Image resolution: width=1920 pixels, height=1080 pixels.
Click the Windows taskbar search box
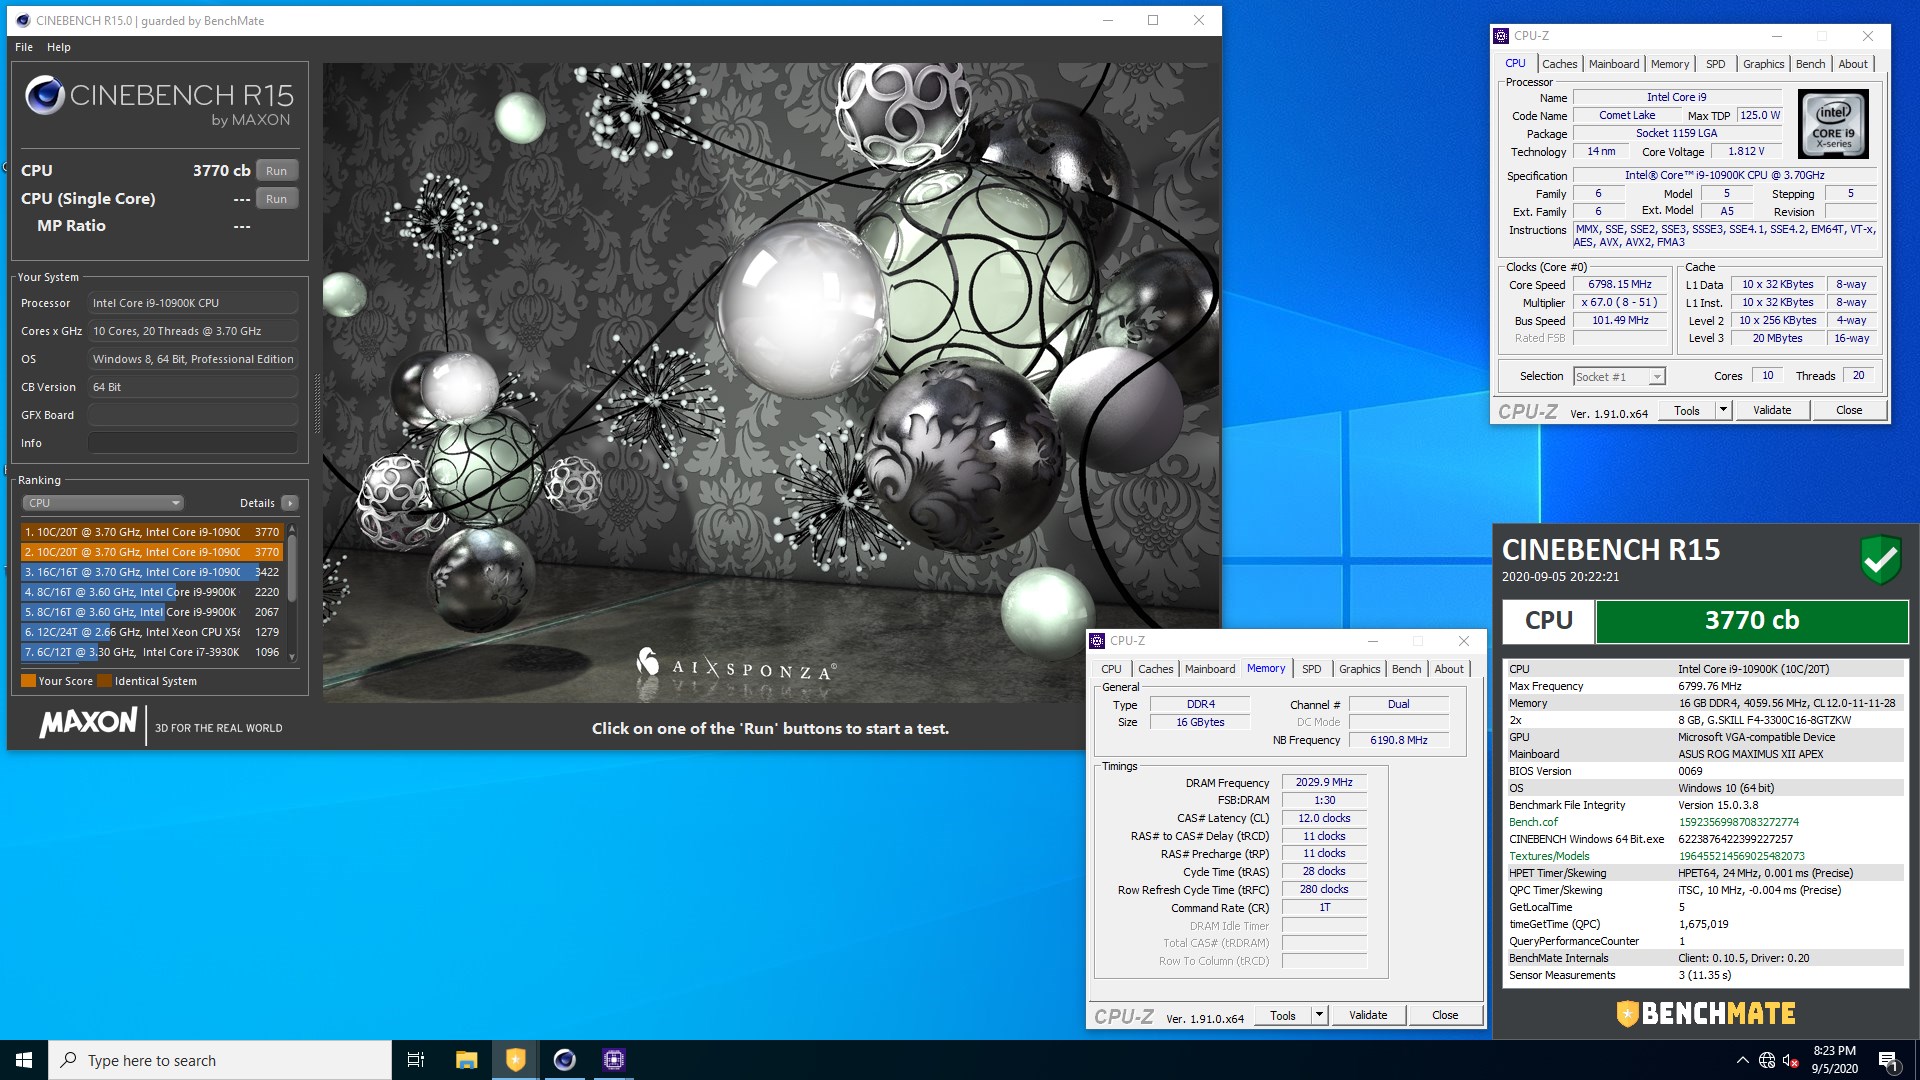coord(220,1060)
